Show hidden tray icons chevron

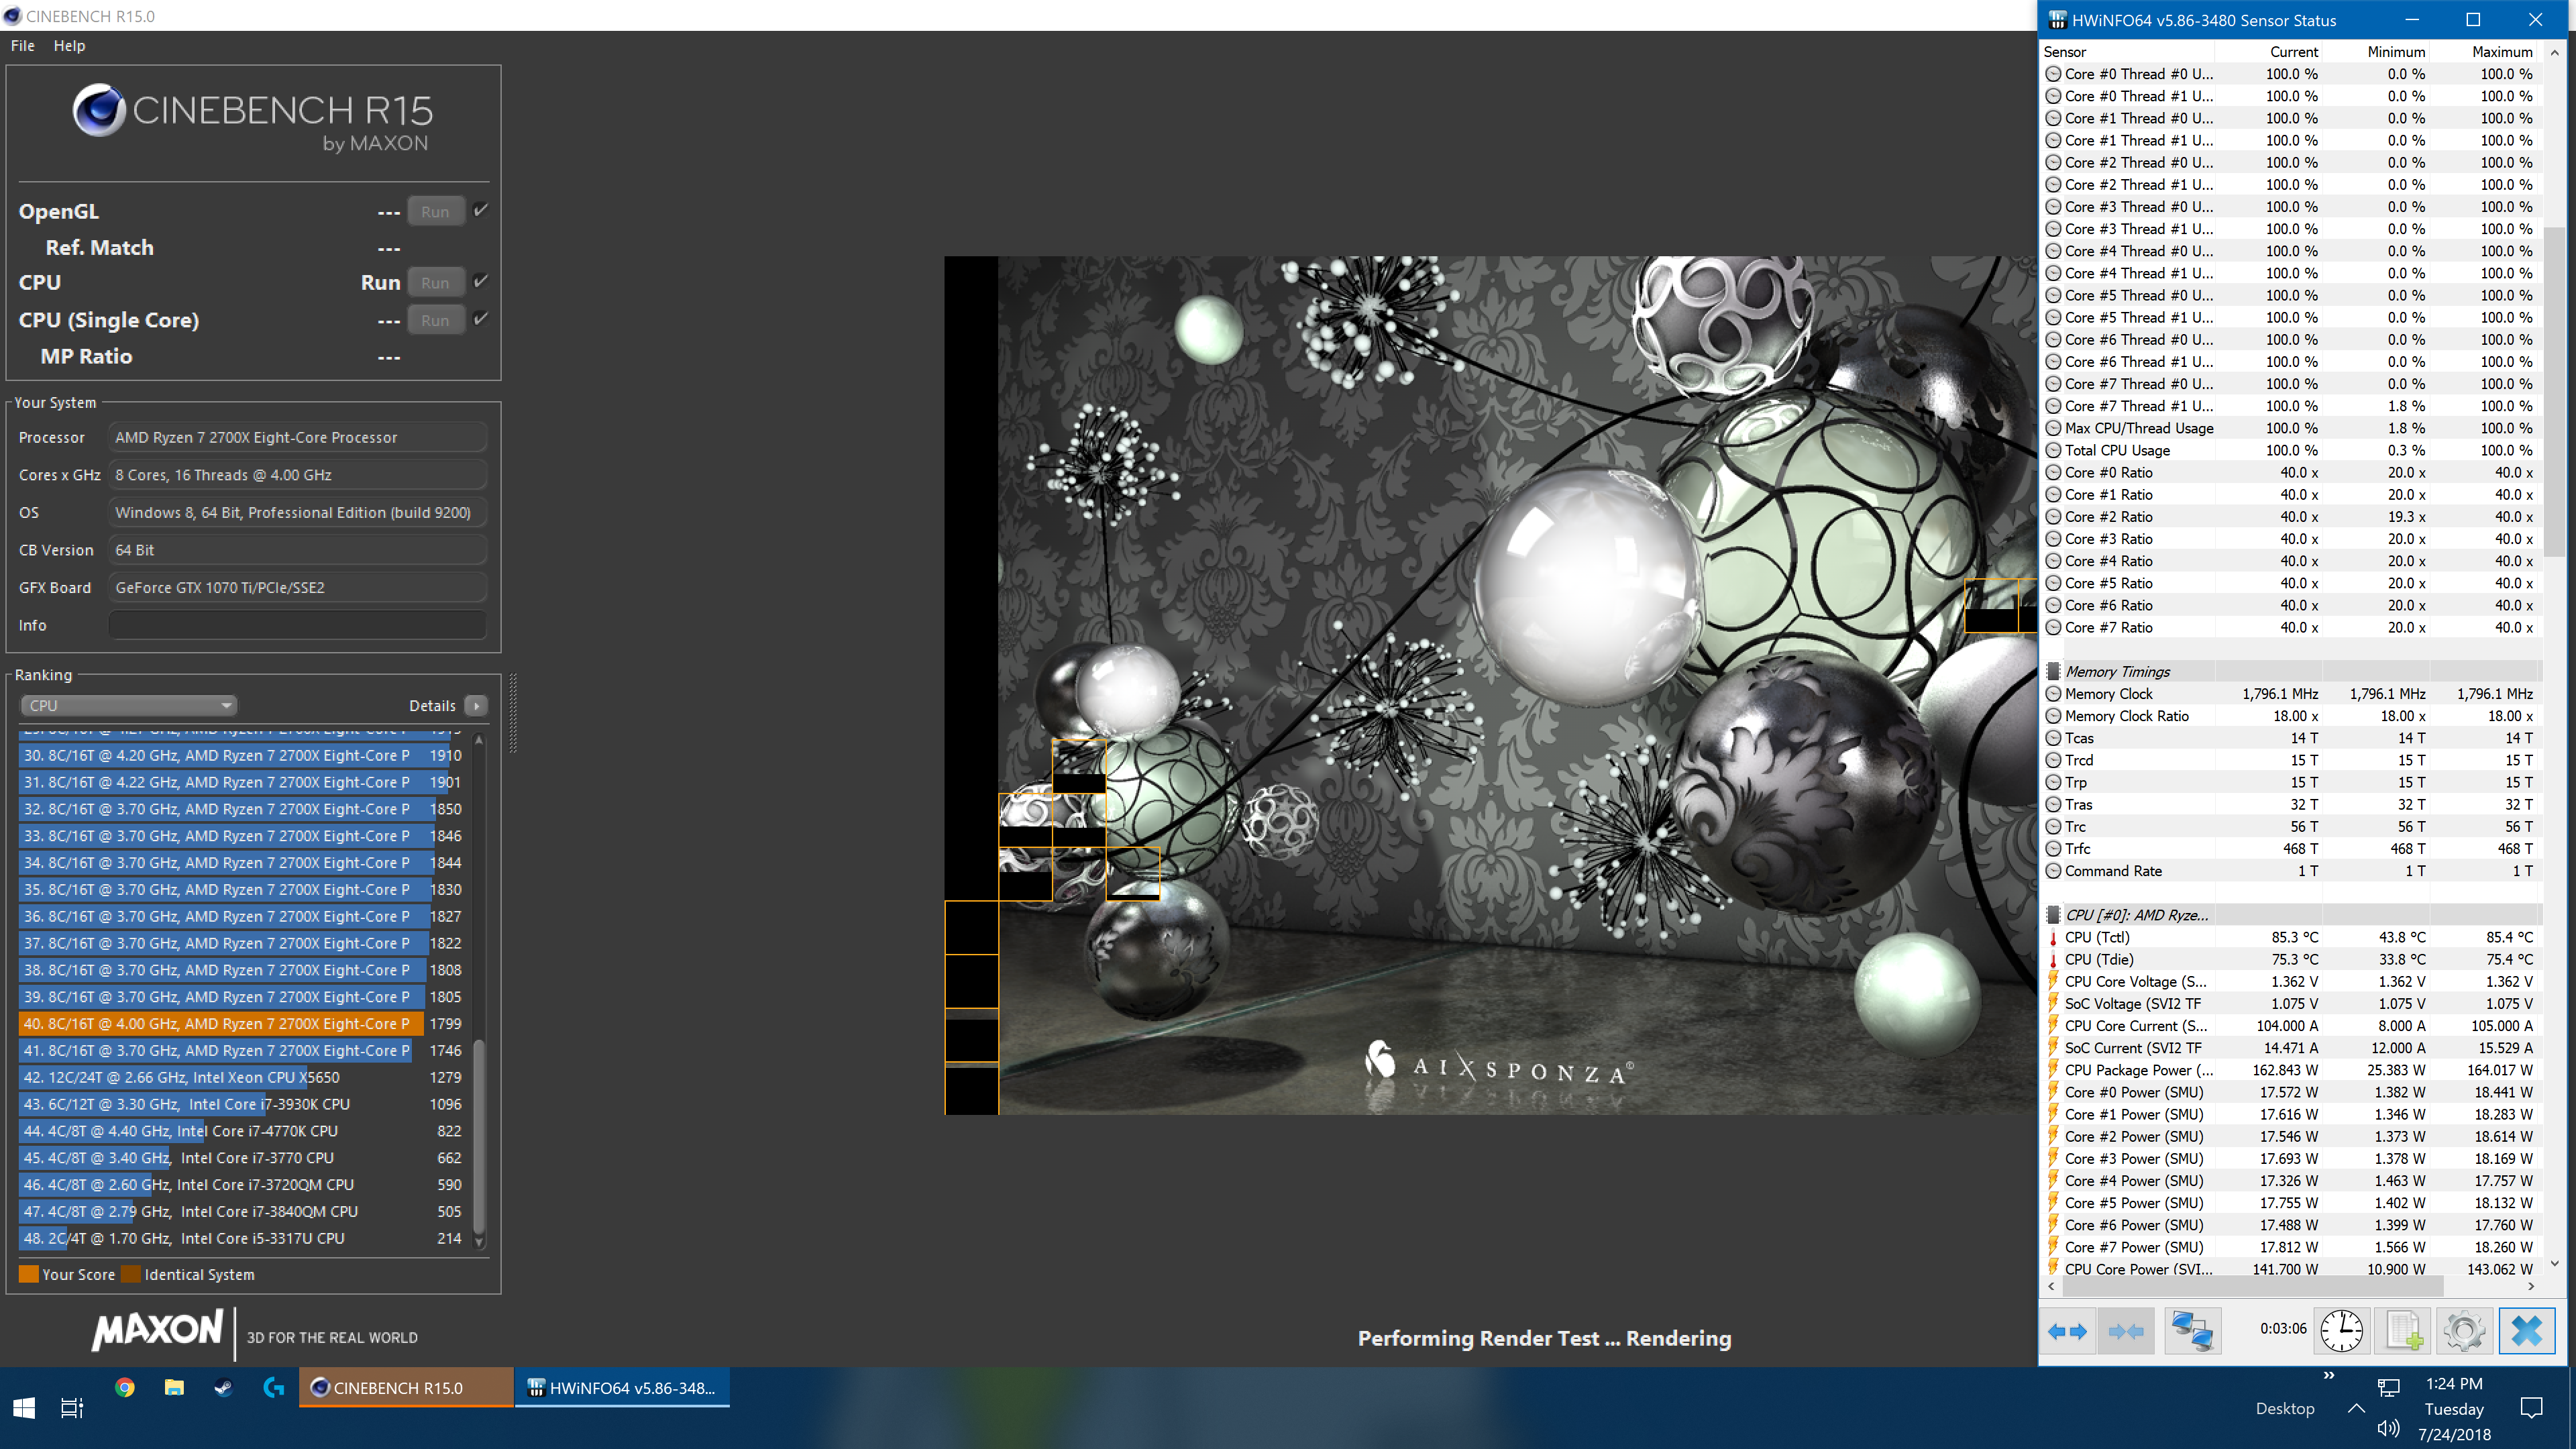[x=2356, y=1408]
